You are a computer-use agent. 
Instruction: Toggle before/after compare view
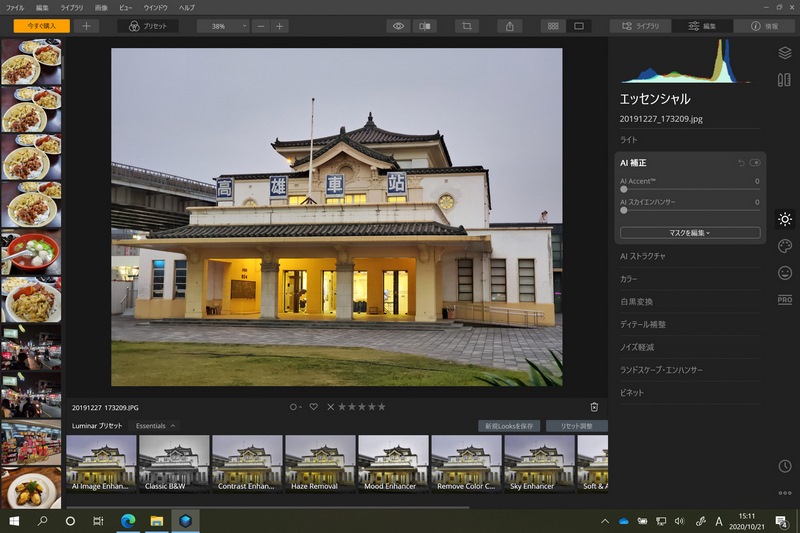[x=424, y=26]
